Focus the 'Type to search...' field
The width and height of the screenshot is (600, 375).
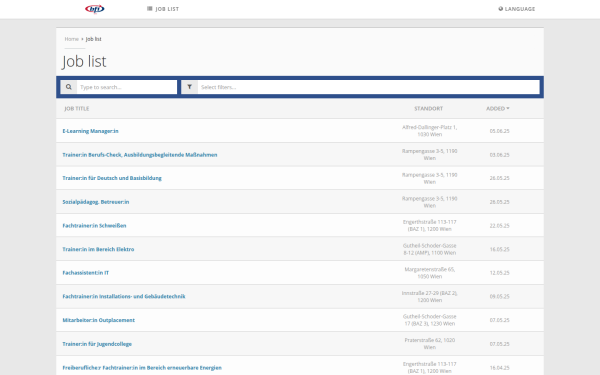point(127,87)
